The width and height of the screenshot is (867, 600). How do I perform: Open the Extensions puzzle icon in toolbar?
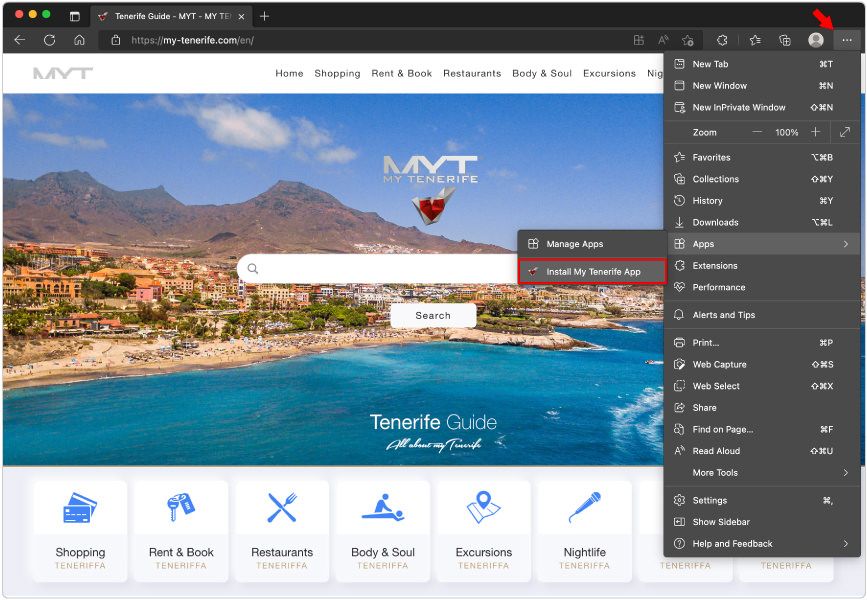pos(722,40)
